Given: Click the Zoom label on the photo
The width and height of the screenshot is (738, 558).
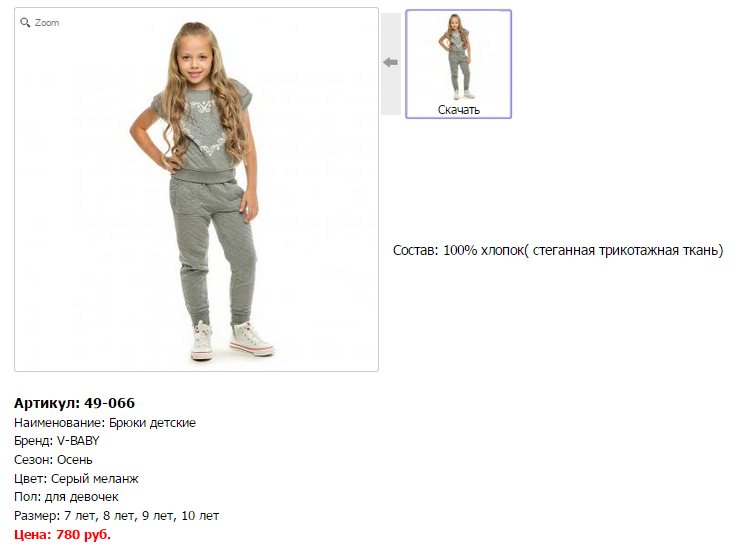Looking at the screenshot, I should click(x=47, y=22).
